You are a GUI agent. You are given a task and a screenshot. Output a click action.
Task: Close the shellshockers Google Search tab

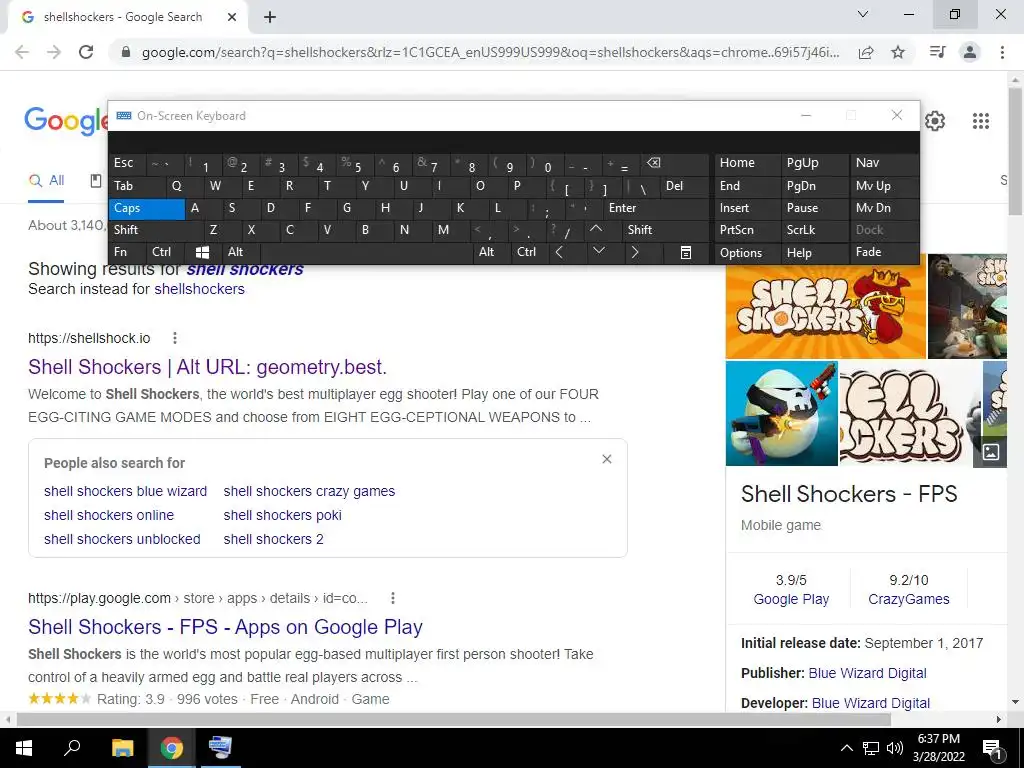[232, 18]
